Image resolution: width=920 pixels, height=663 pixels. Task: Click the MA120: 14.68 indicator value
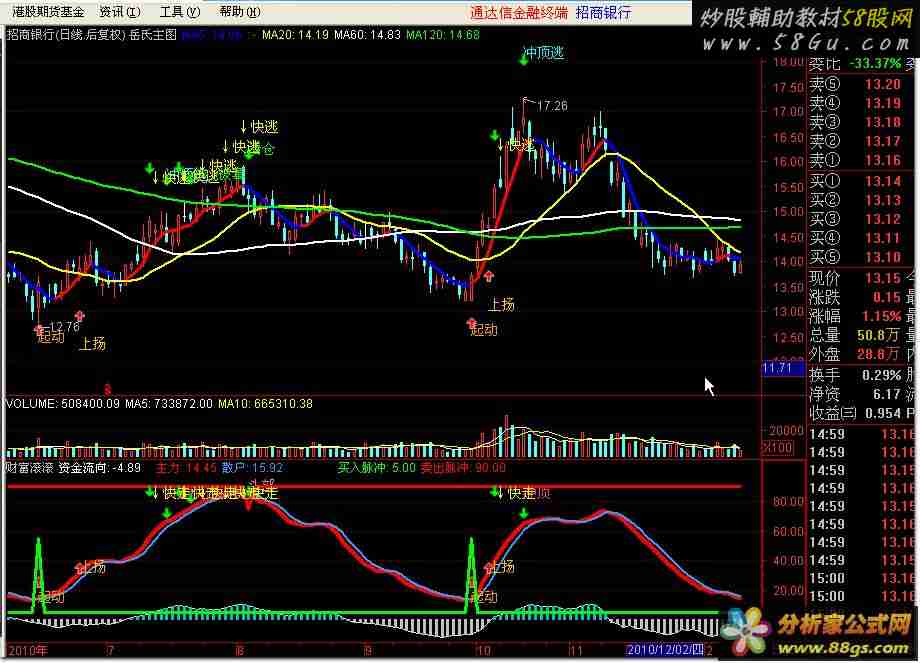click(442, 35)
